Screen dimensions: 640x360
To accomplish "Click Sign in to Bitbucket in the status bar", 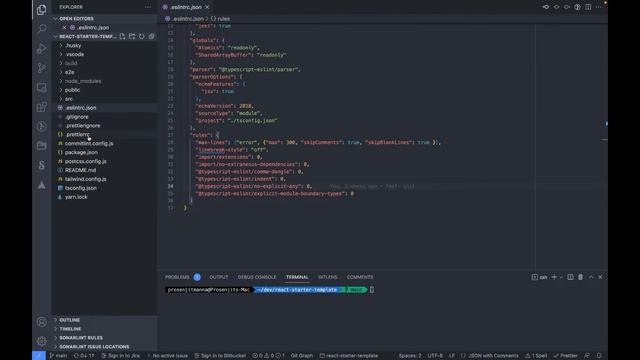I will (220, 356).
